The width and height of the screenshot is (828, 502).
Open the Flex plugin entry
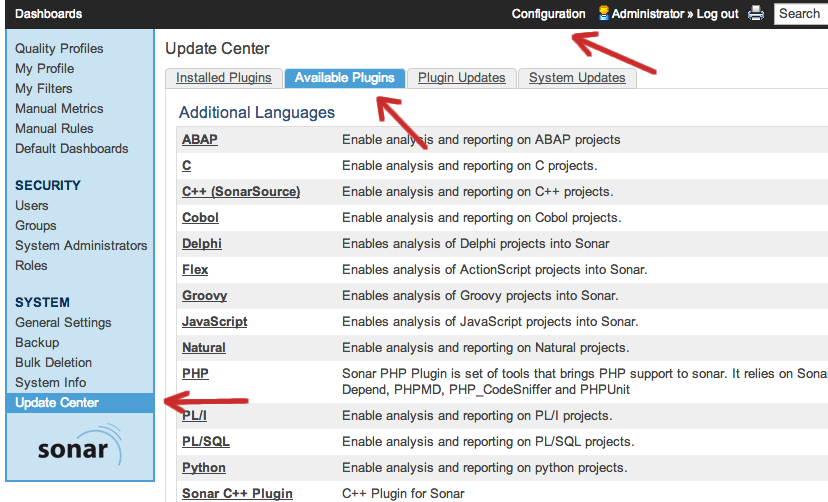click(195, 269)
